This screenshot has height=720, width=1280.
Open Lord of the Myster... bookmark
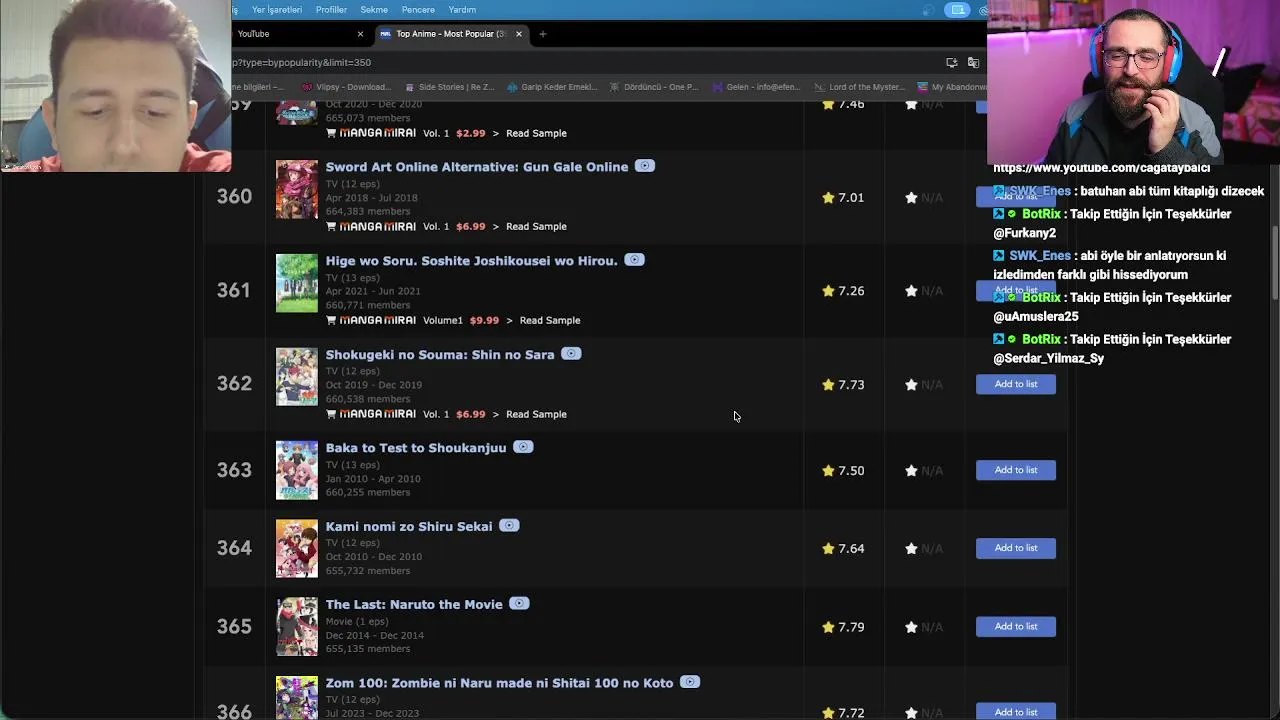tap(860, 87)
